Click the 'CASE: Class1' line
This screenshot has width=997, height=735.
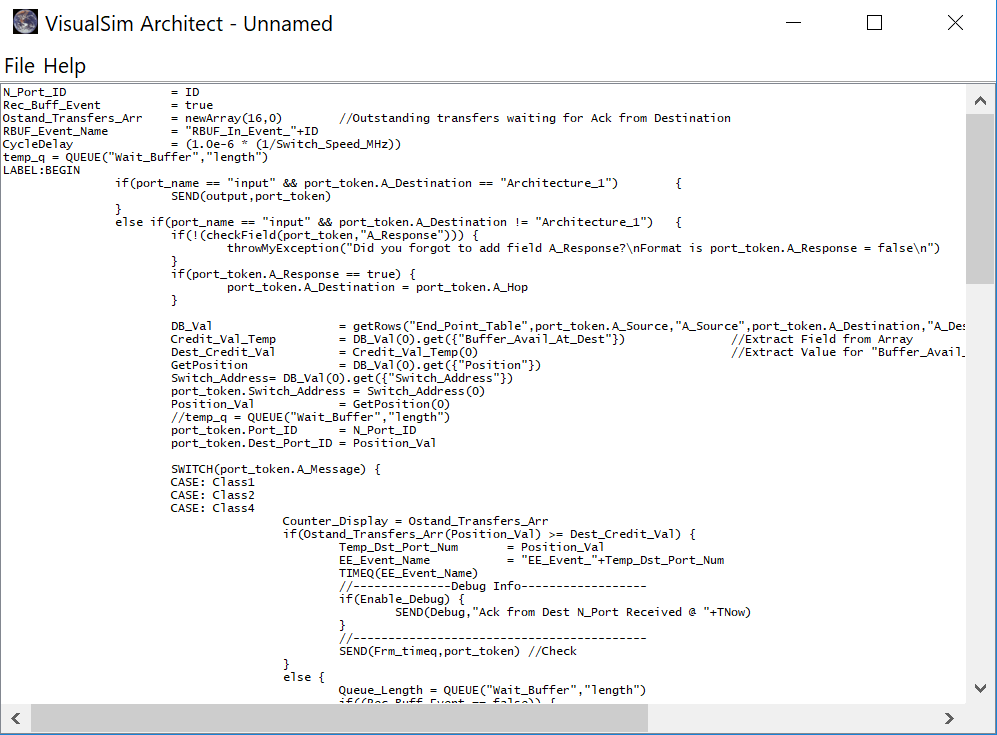point(212,482)
